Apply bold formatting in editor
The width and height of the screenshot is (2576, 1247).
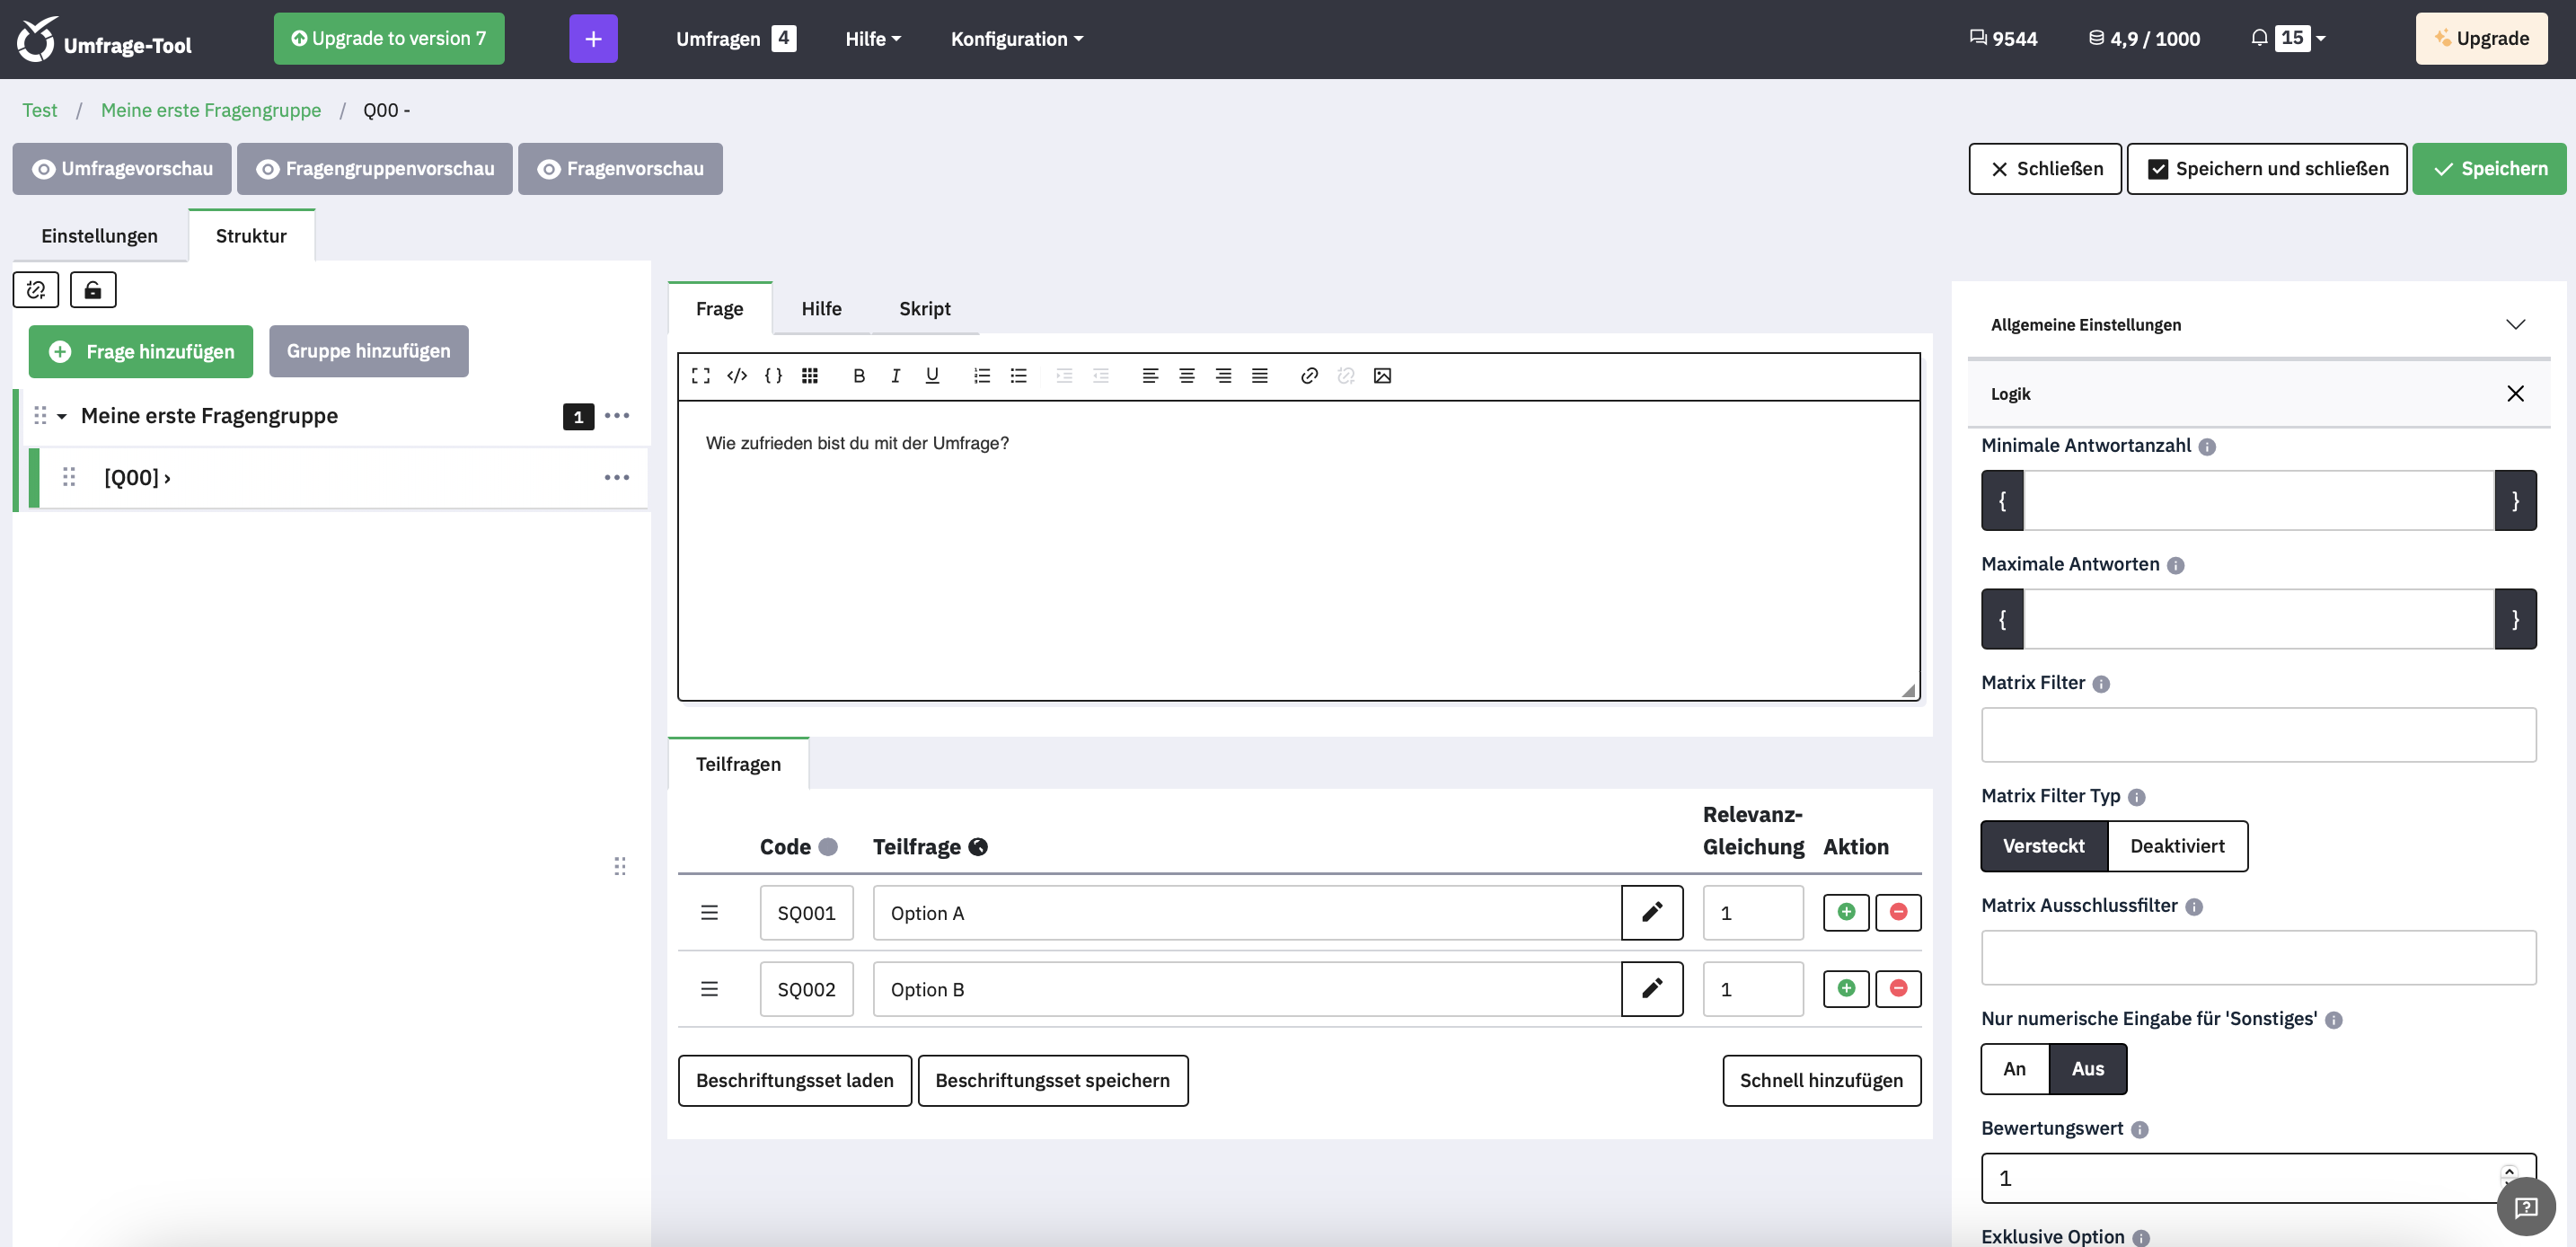[858, 376]
